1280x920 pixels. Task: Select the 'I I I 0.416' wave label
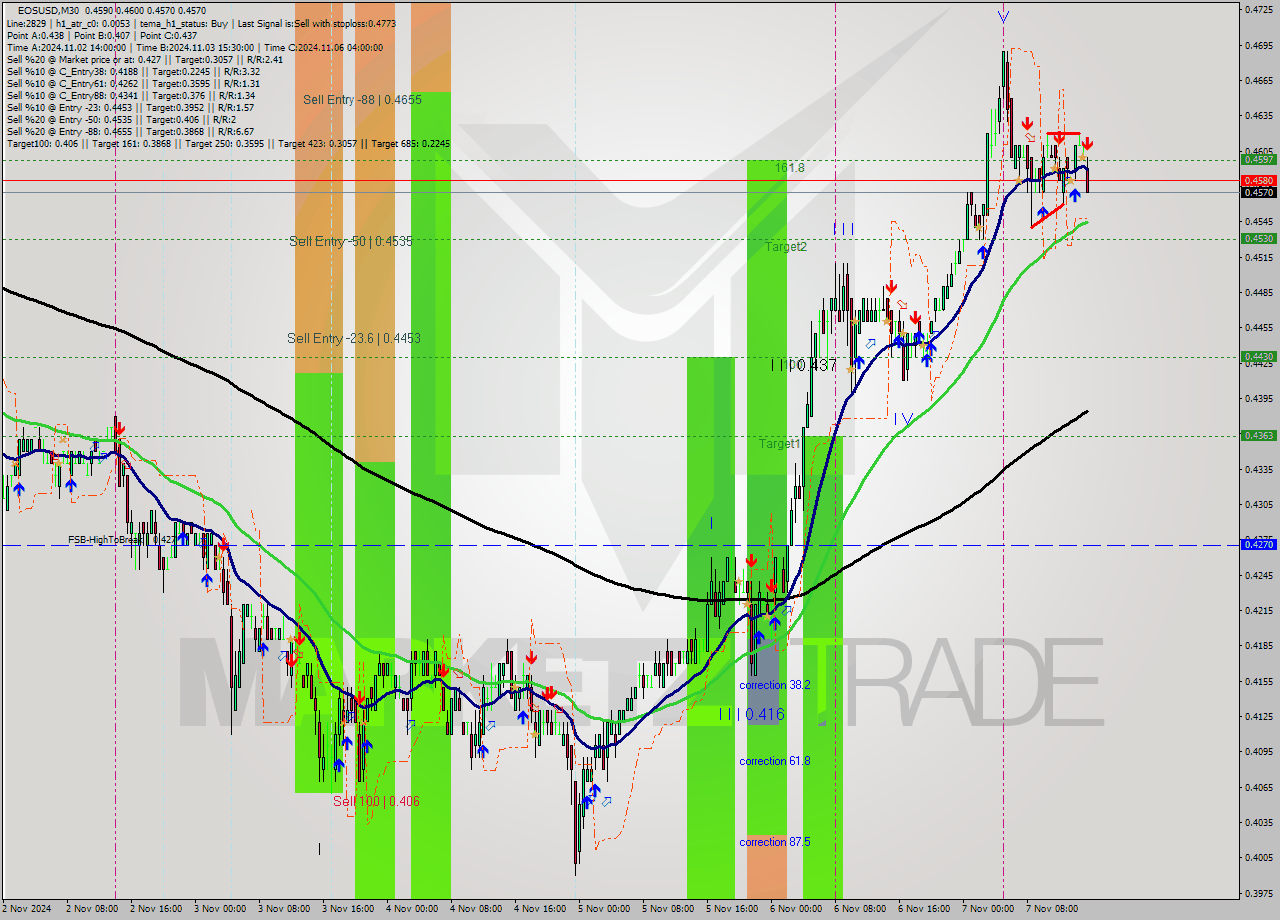pyautogui.click(x=751, y=714)
